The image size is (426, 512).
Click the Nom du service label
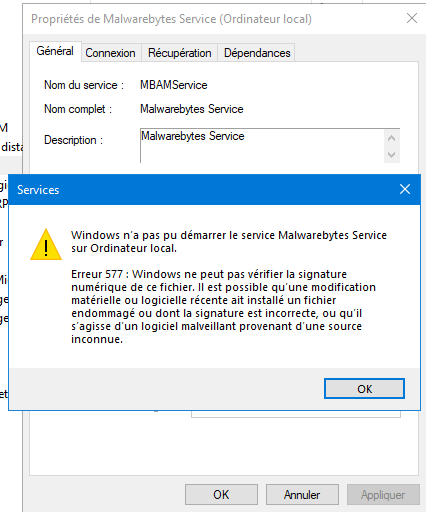84,85
